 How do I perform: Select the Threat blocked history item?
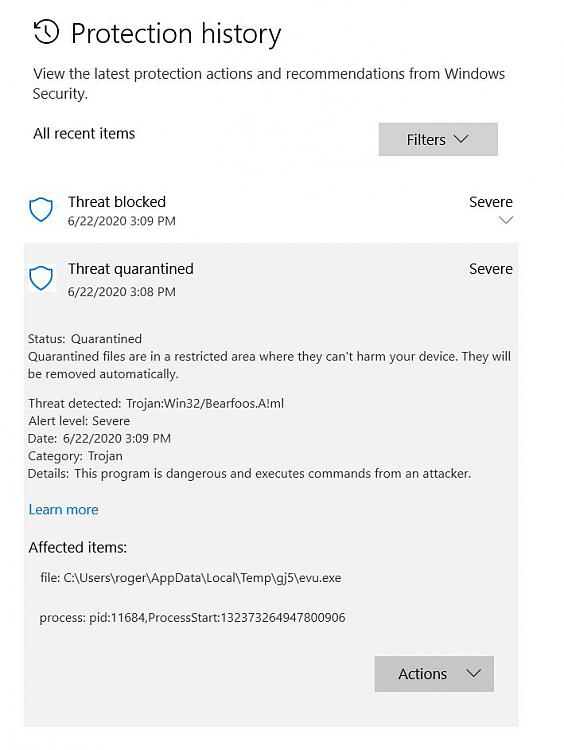point(271,210)
